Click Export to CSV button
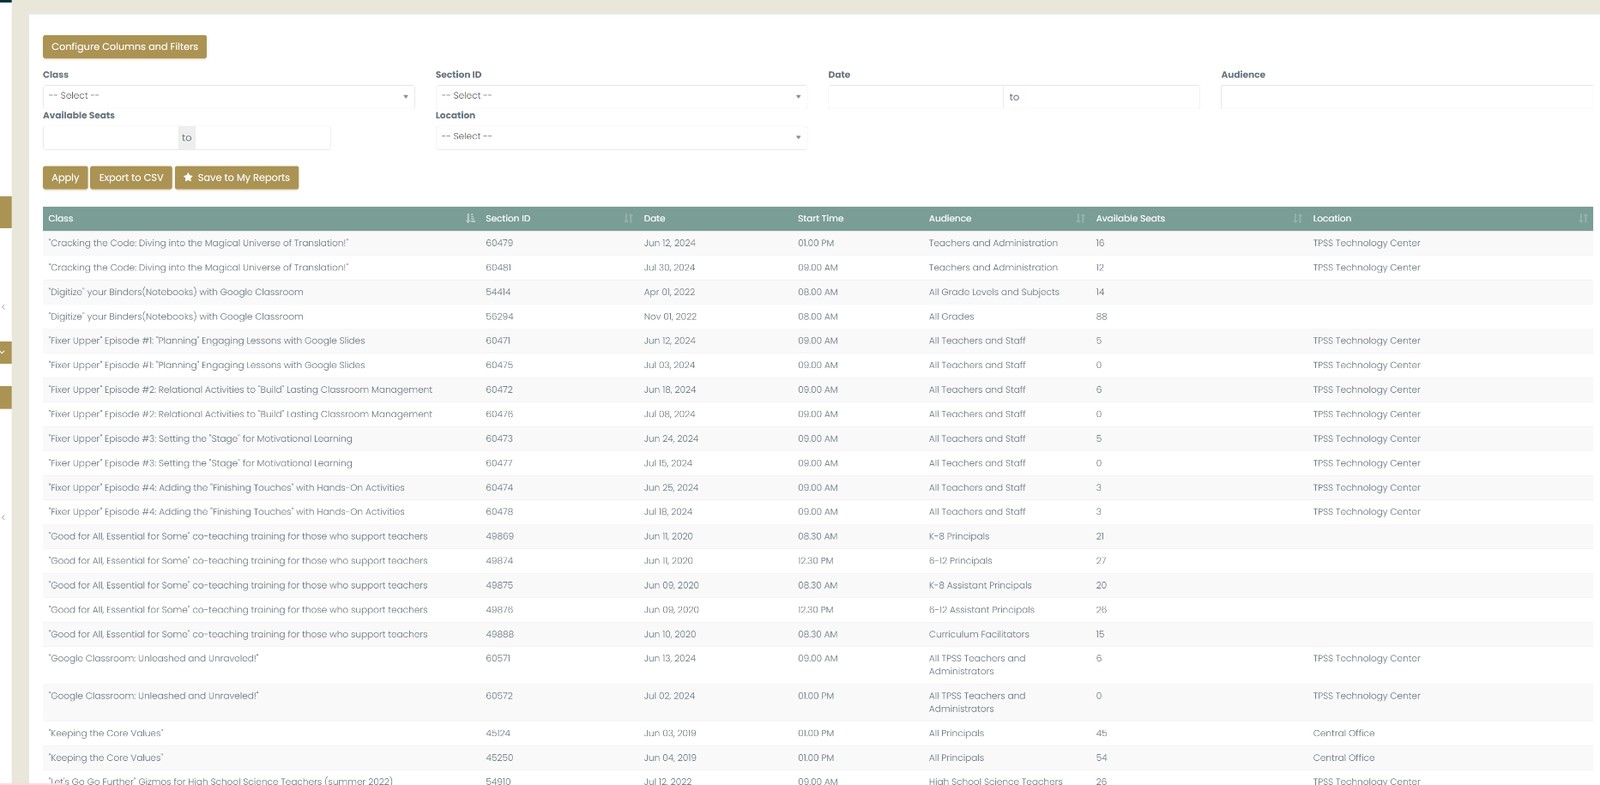The width and height of the screenshot is (1600, 785). click(131, 177)
